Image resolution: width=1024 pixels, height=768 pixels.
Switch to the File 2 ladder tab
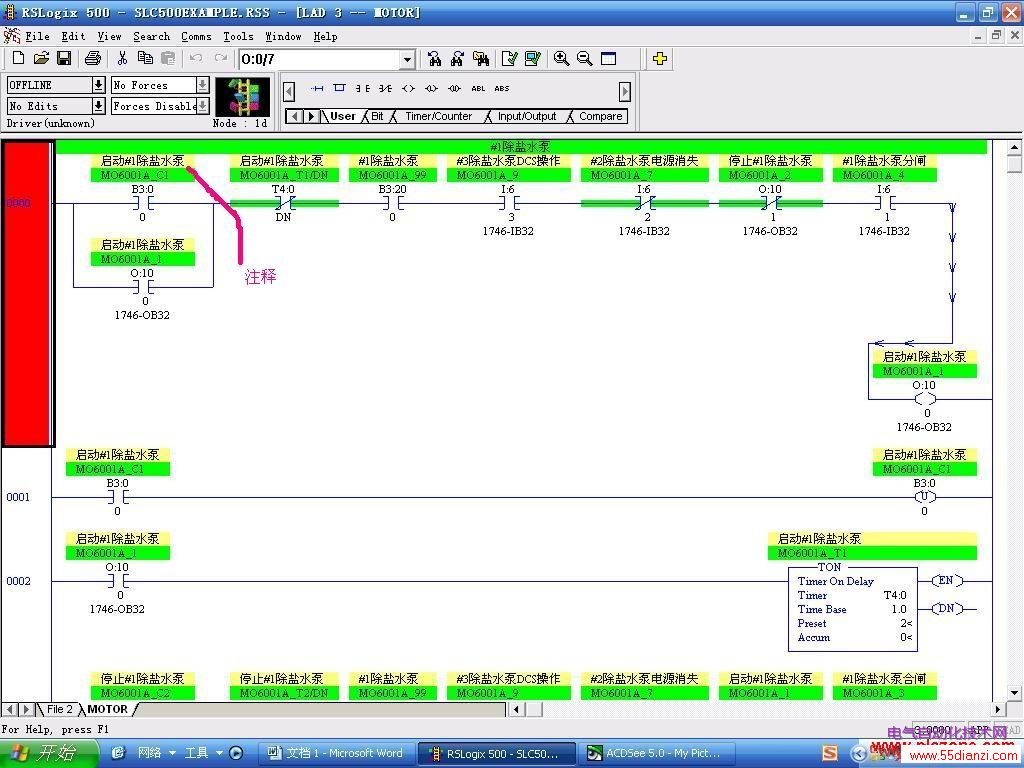coord(60,709)
